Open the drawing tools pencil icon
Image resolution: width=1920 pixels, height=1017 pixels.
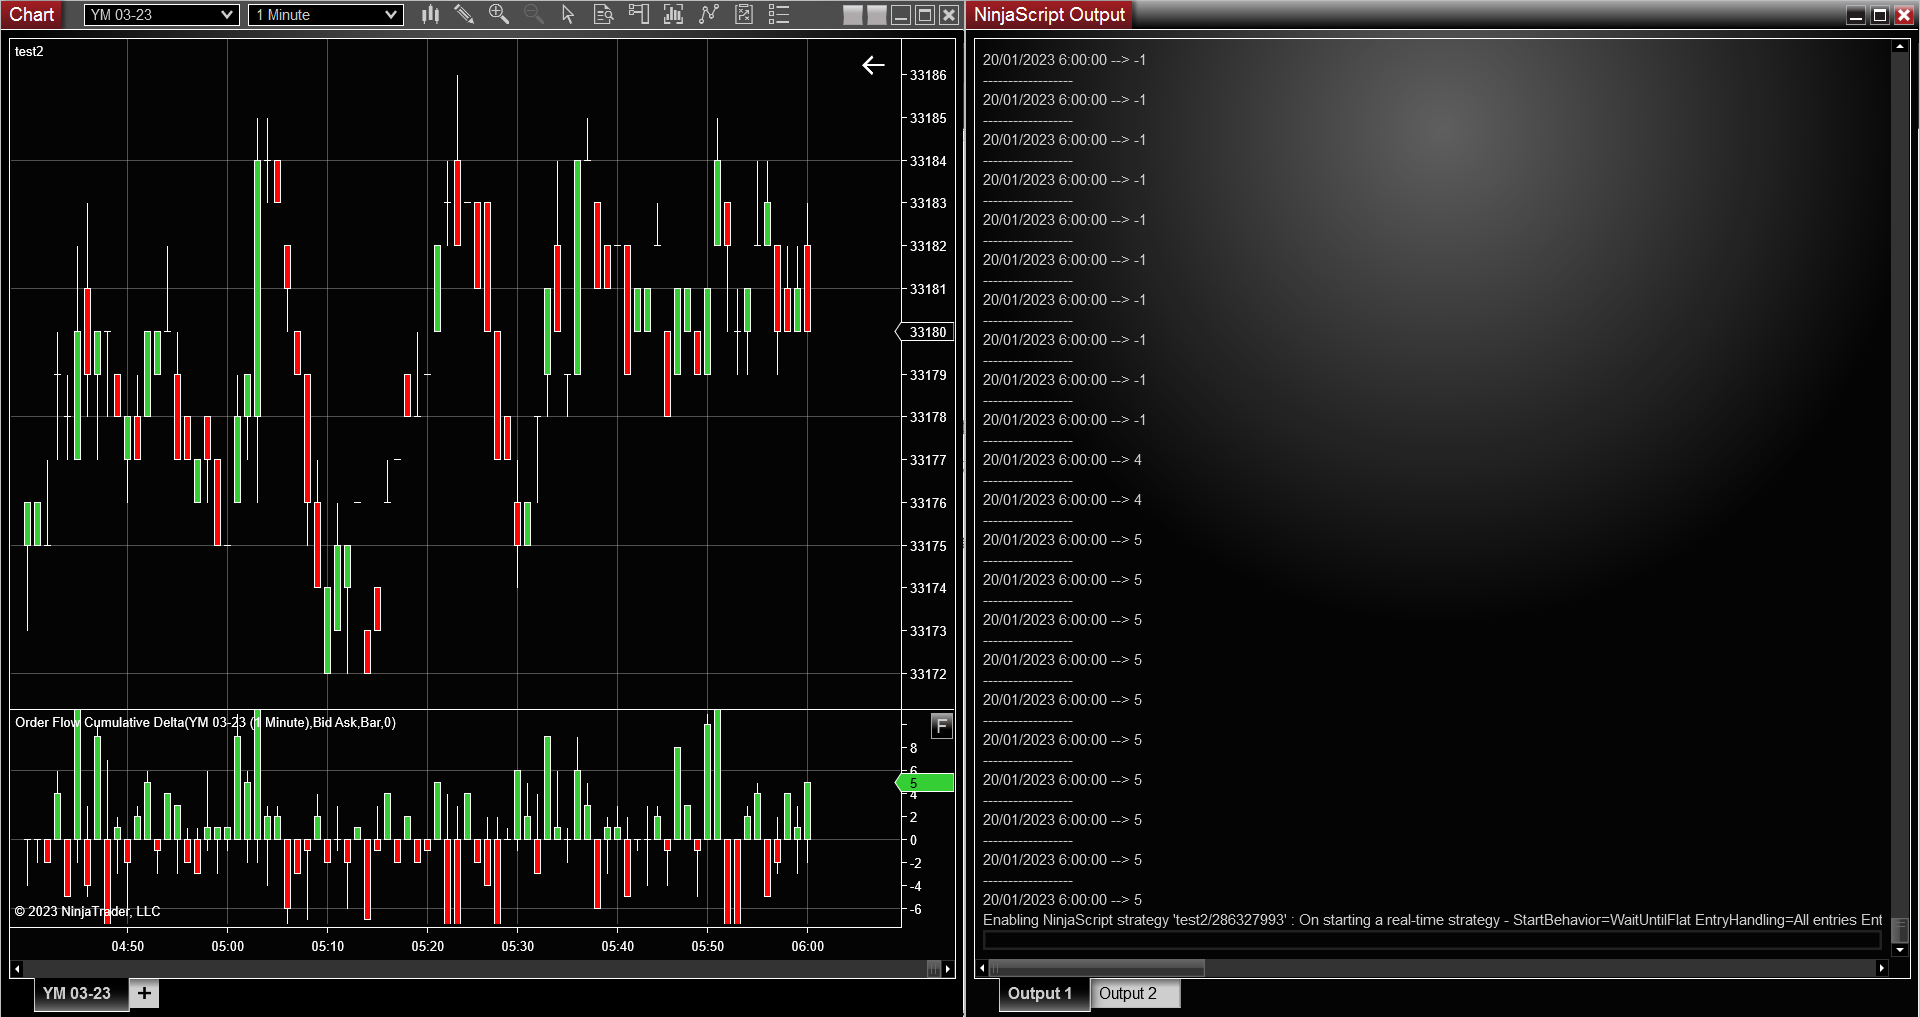(464, 14)
